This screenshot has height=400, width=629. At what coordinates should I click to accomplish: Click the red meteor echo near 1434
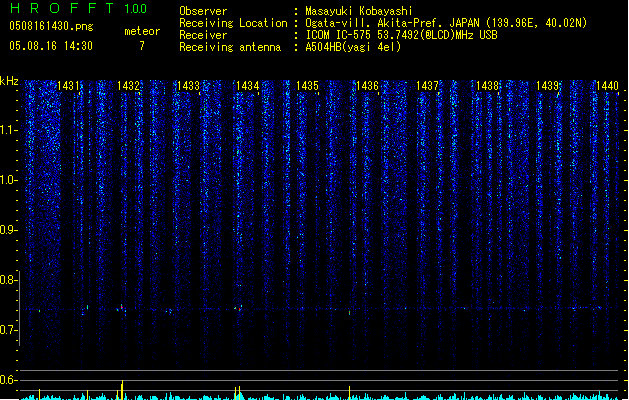[239, 309]
